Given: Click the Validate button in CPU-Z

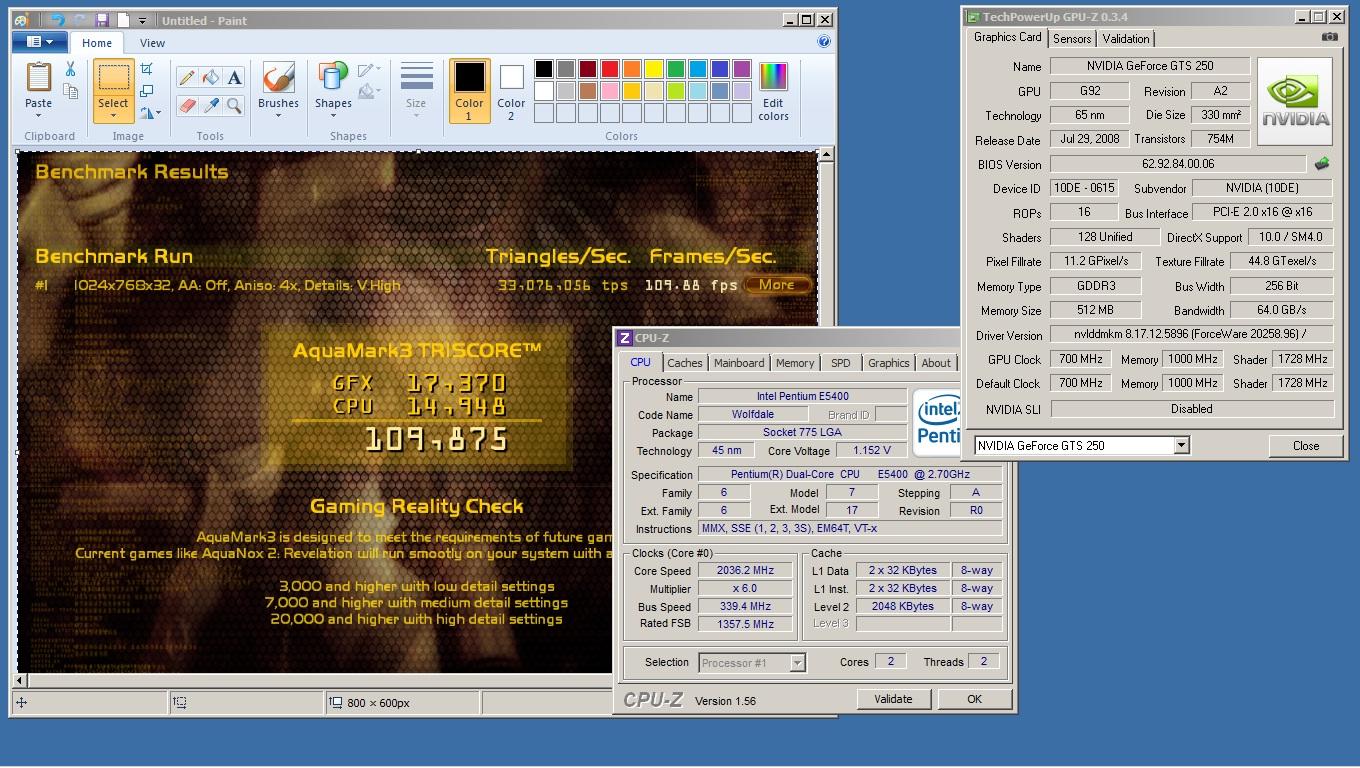Looking at the screenshot, I should [892, 699].
